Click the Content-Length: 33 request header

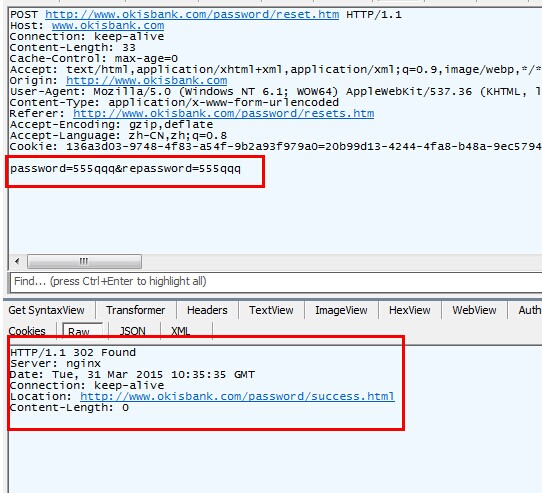[x=73, y=47]
